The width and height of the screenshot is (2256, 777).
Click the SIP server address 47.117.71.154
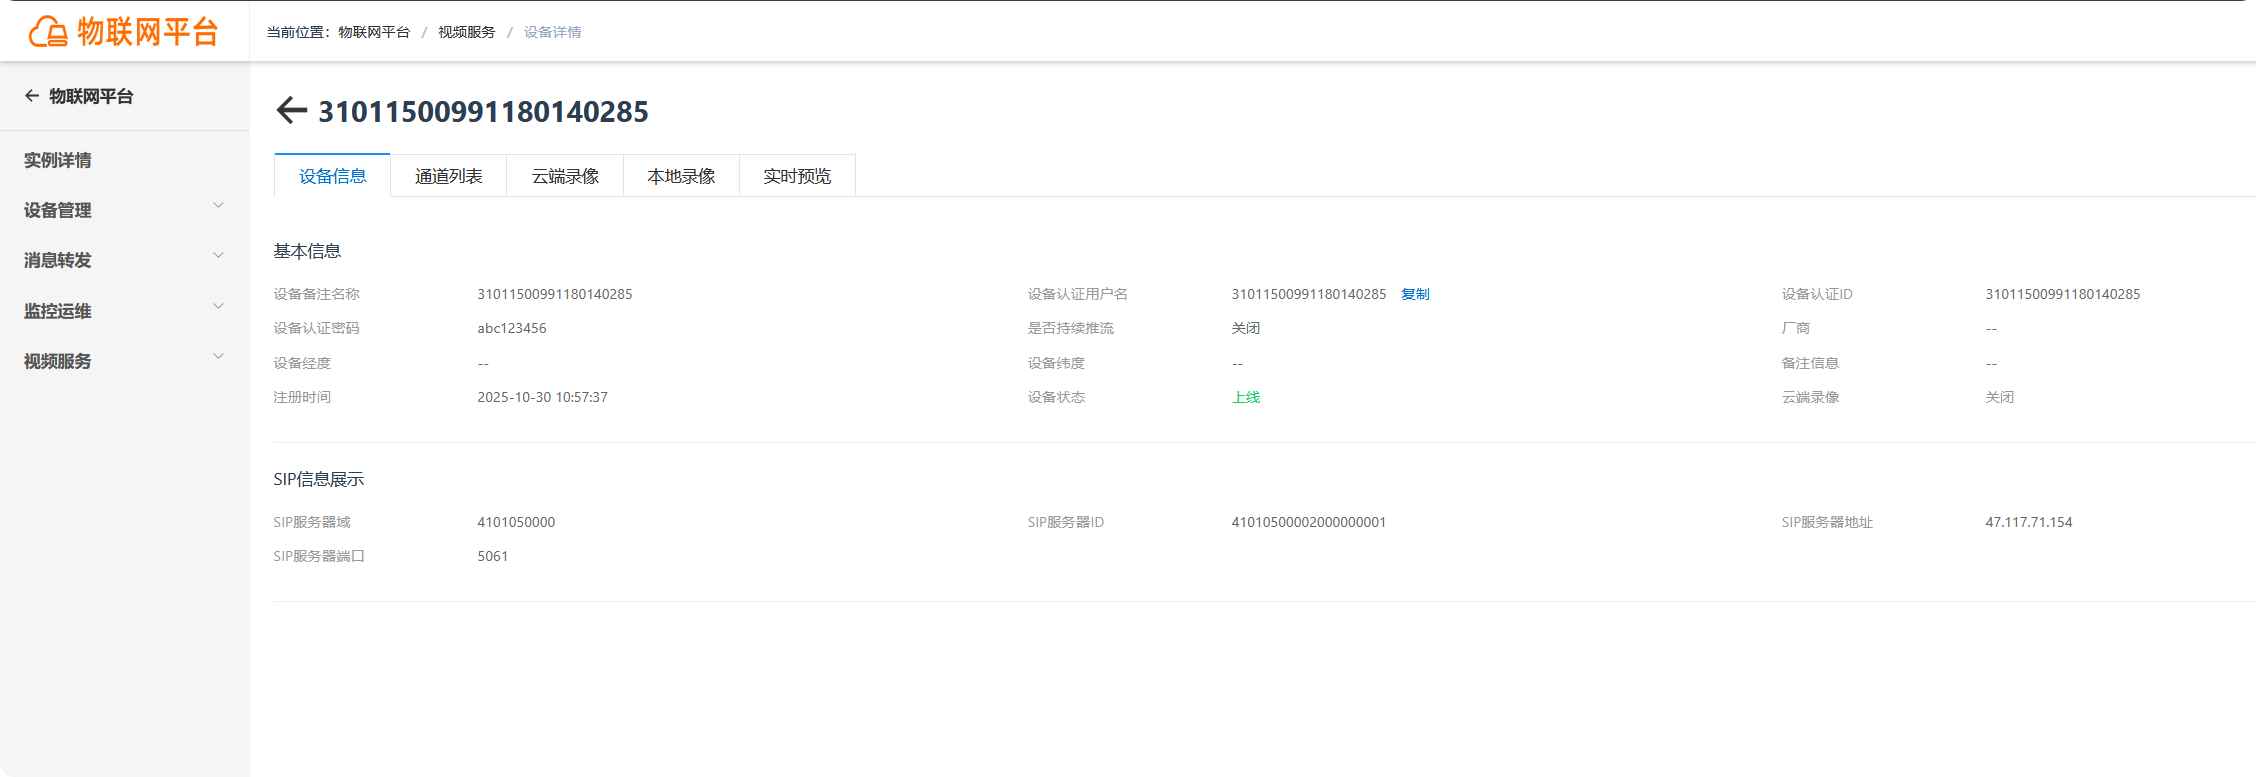point(2029,522)
